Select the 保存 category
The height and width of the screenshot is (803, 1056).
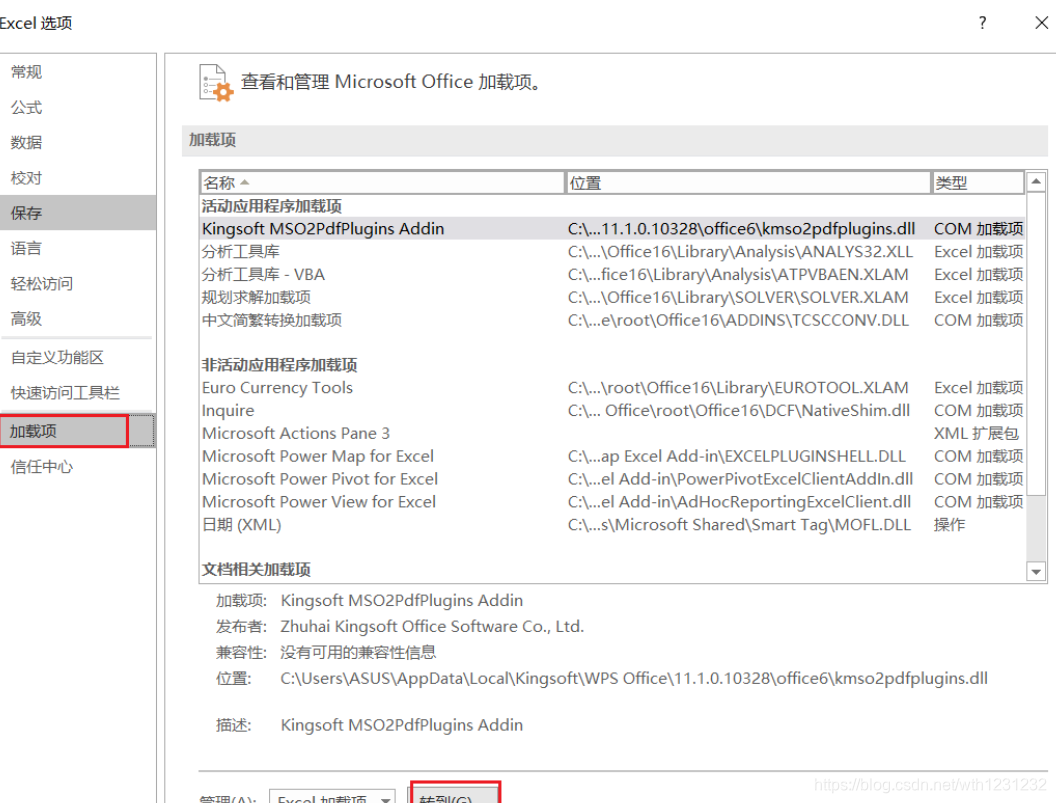(x=77, y=213)
